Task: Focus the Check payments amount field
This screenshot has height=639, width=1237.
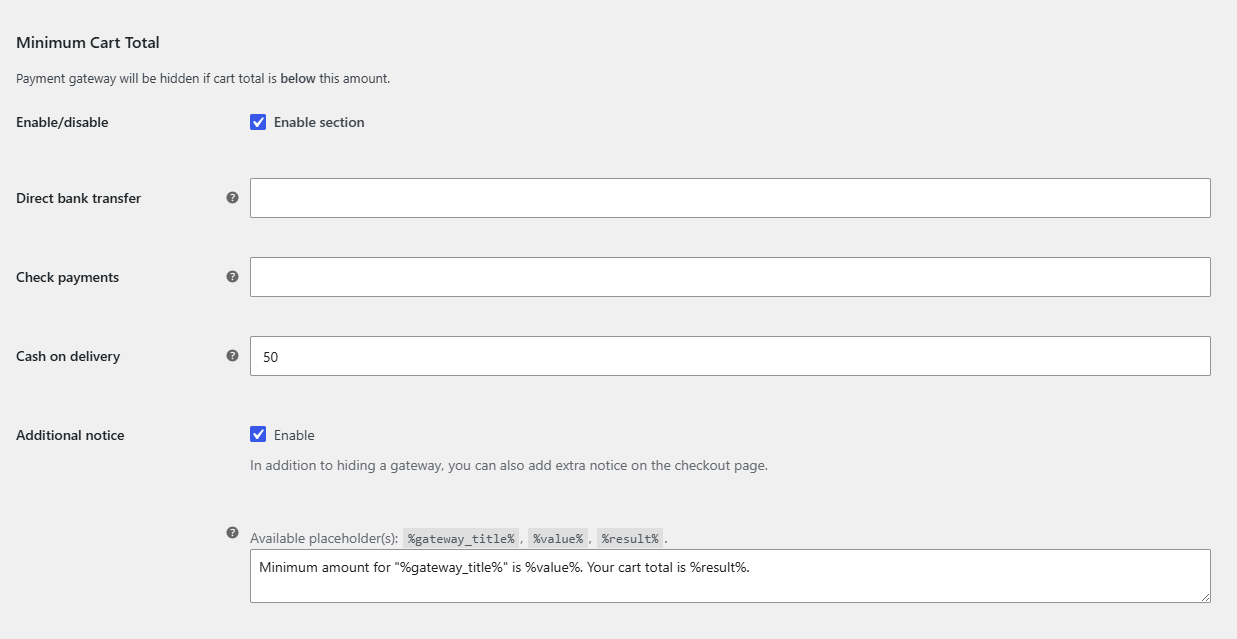Action: point(730,277)
